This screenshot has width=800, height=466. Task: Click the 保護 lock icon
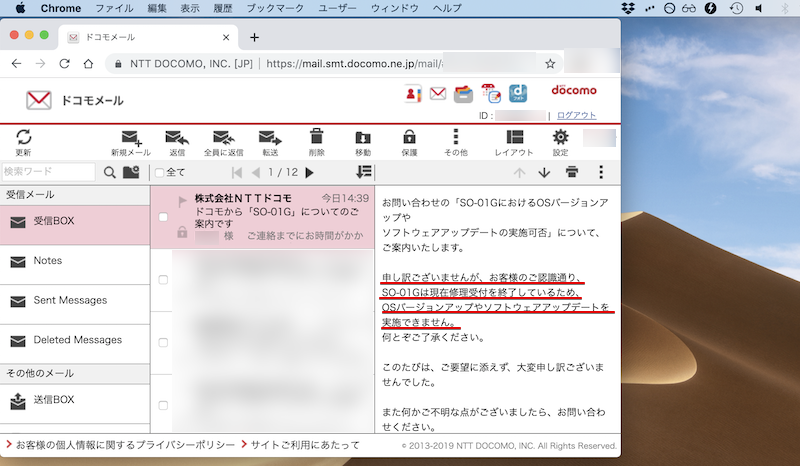pyautogui.click(x=409, y=138)
